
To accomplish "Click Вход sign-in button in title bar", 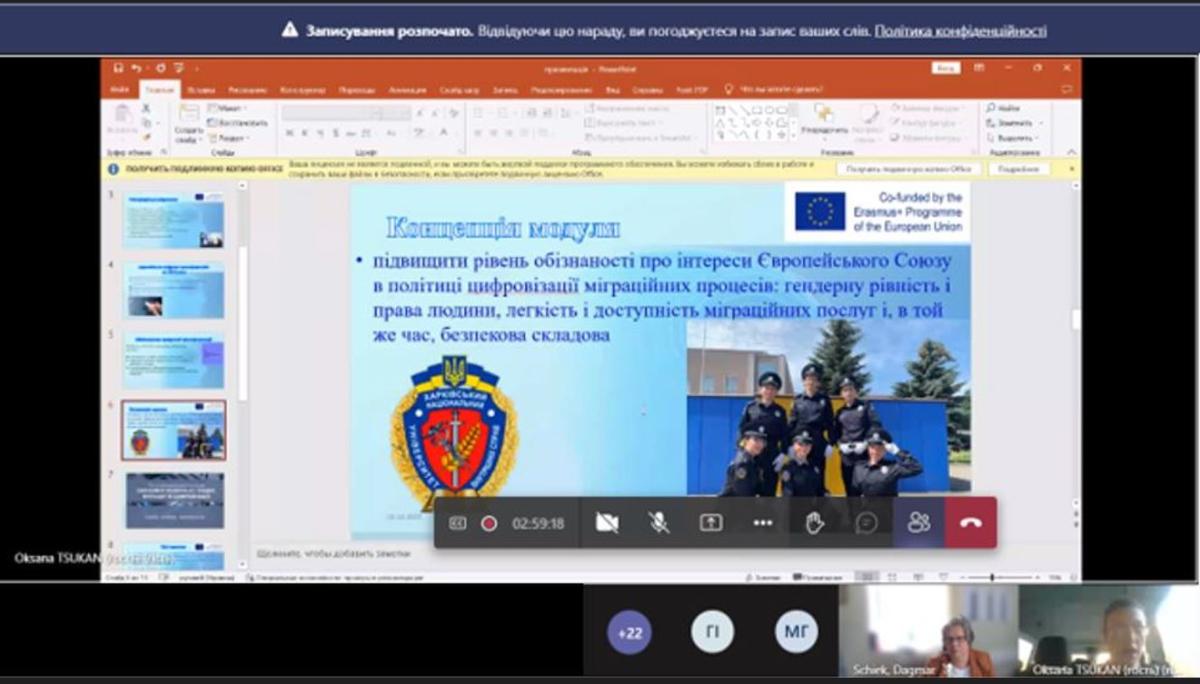I will (945, 68).
